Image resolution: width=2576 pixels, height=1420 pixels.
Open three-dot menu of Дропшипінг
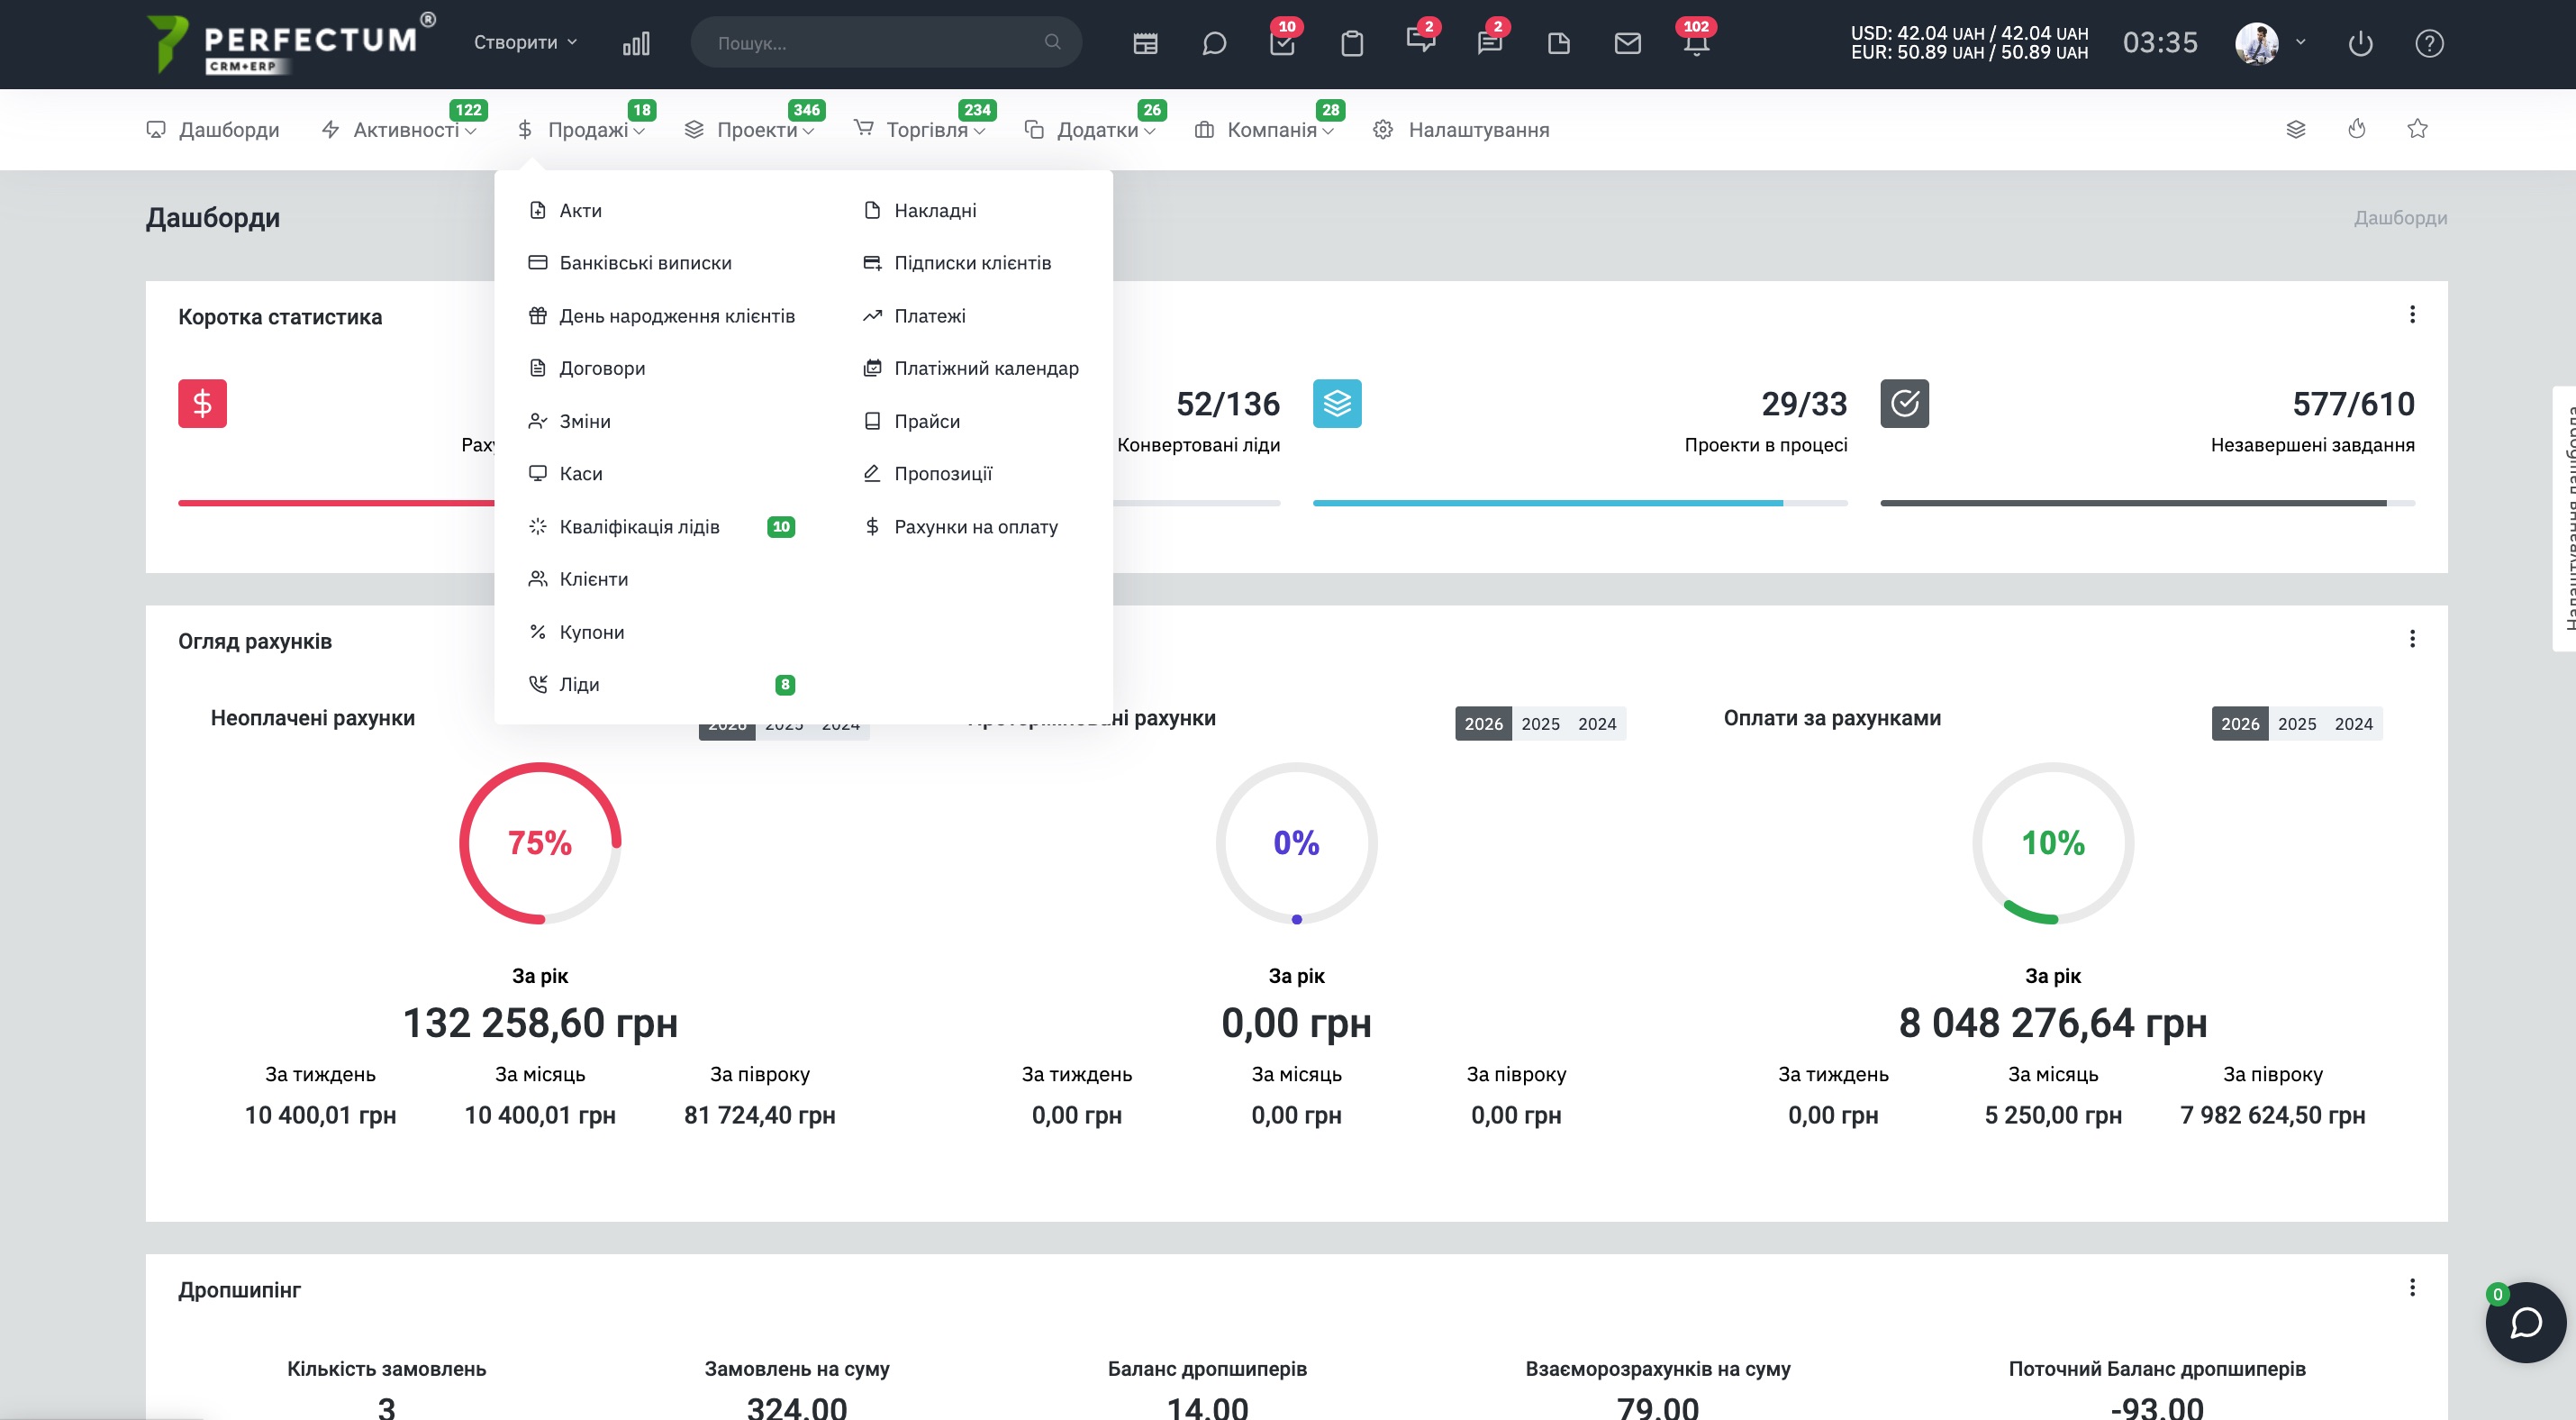click(2412, 1287)
